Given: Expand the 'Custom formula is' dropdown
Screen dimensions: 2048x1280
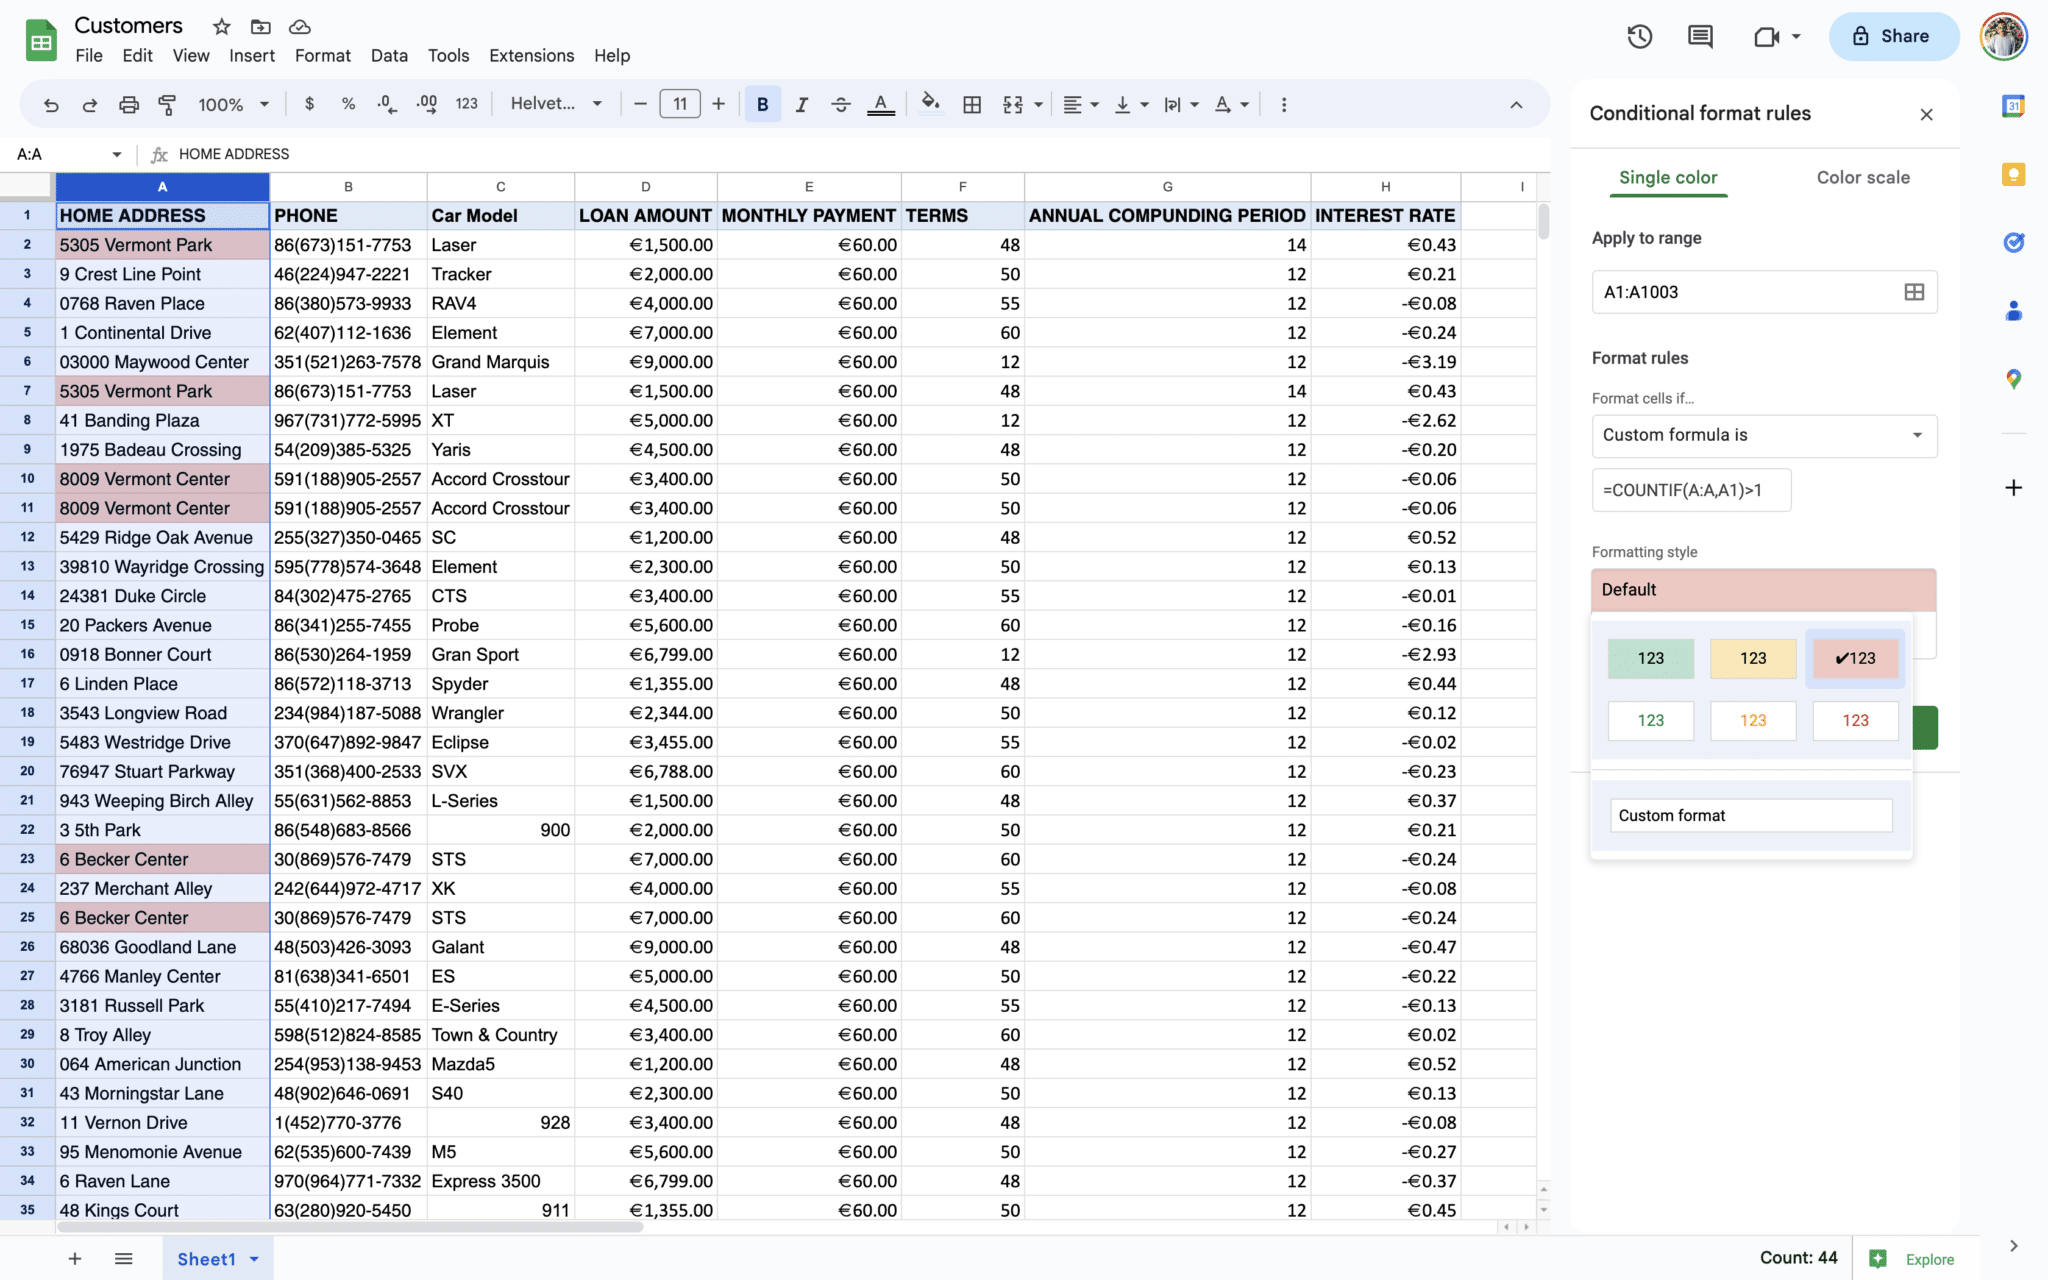Looking at the screenshot, I should point(1764,435).
